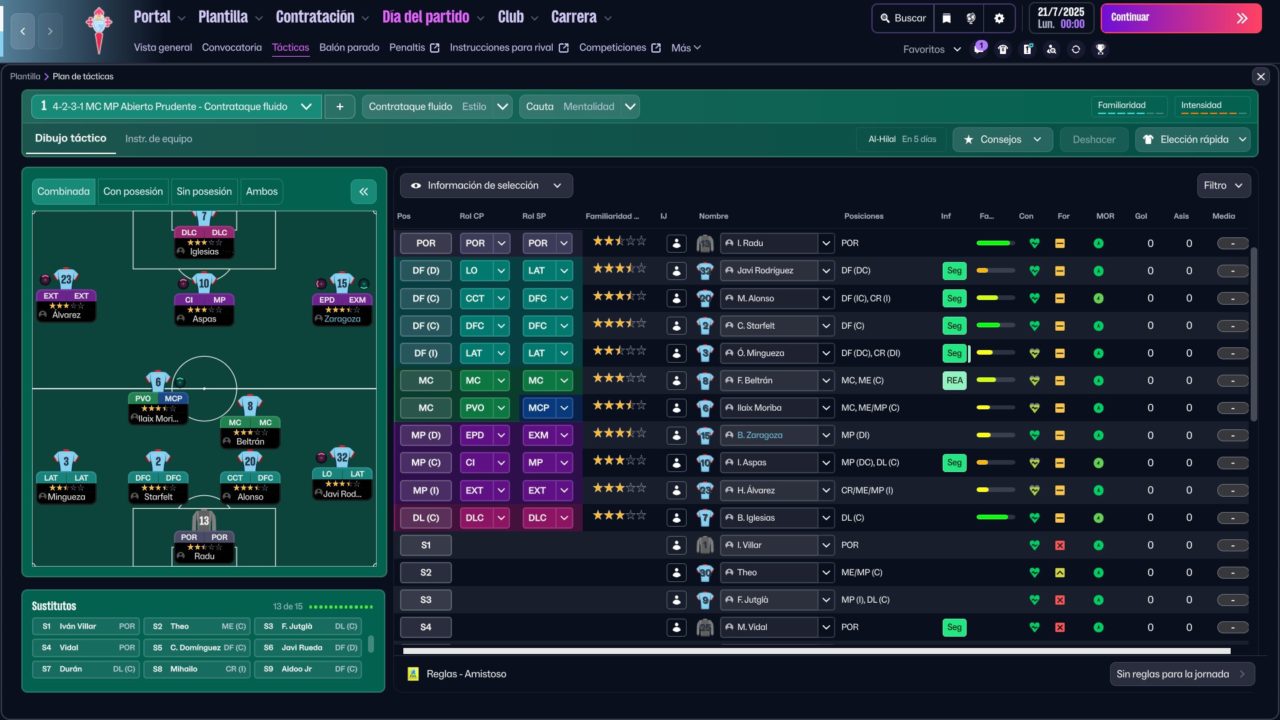The width and height of the screenshot is (1280, 720).
Task: Click the globe icon in top bar
Action: tap(972, 18)
